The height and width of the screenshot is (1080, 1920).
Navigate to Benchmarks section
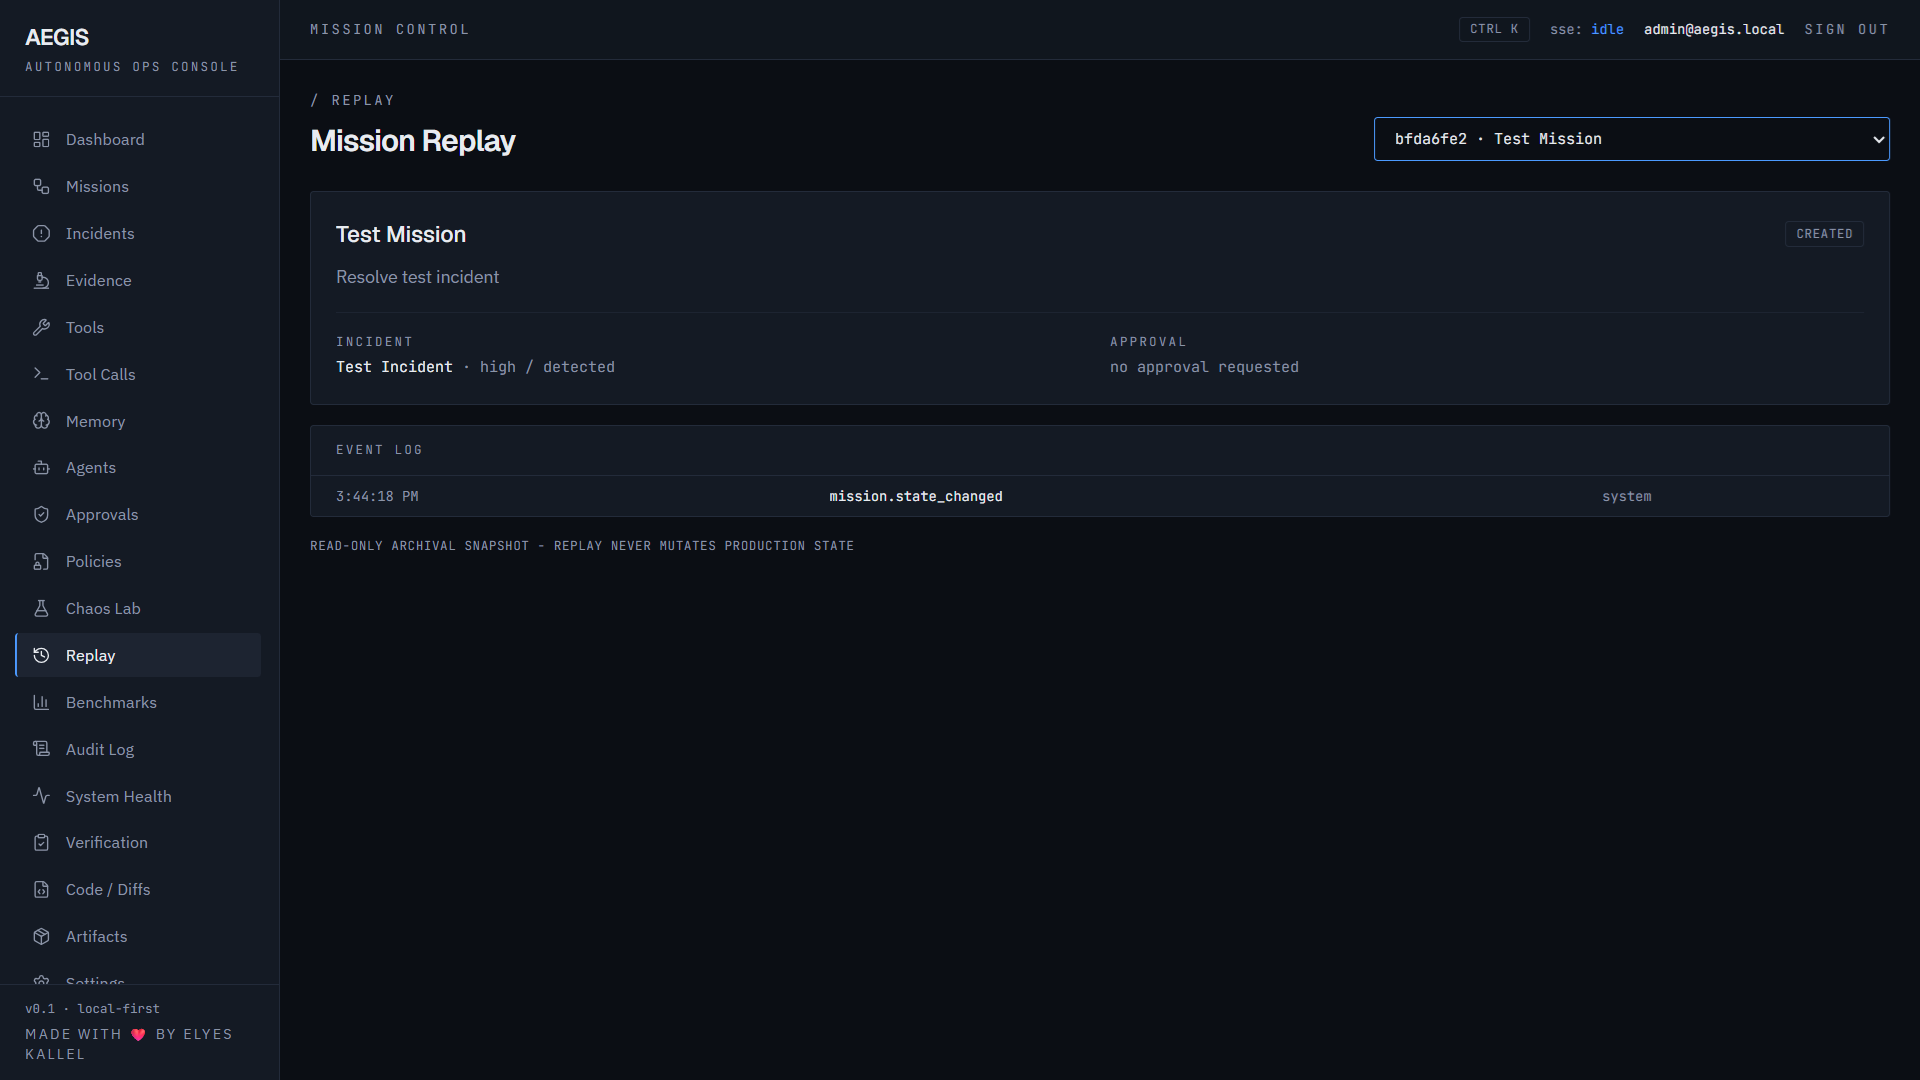138,703
